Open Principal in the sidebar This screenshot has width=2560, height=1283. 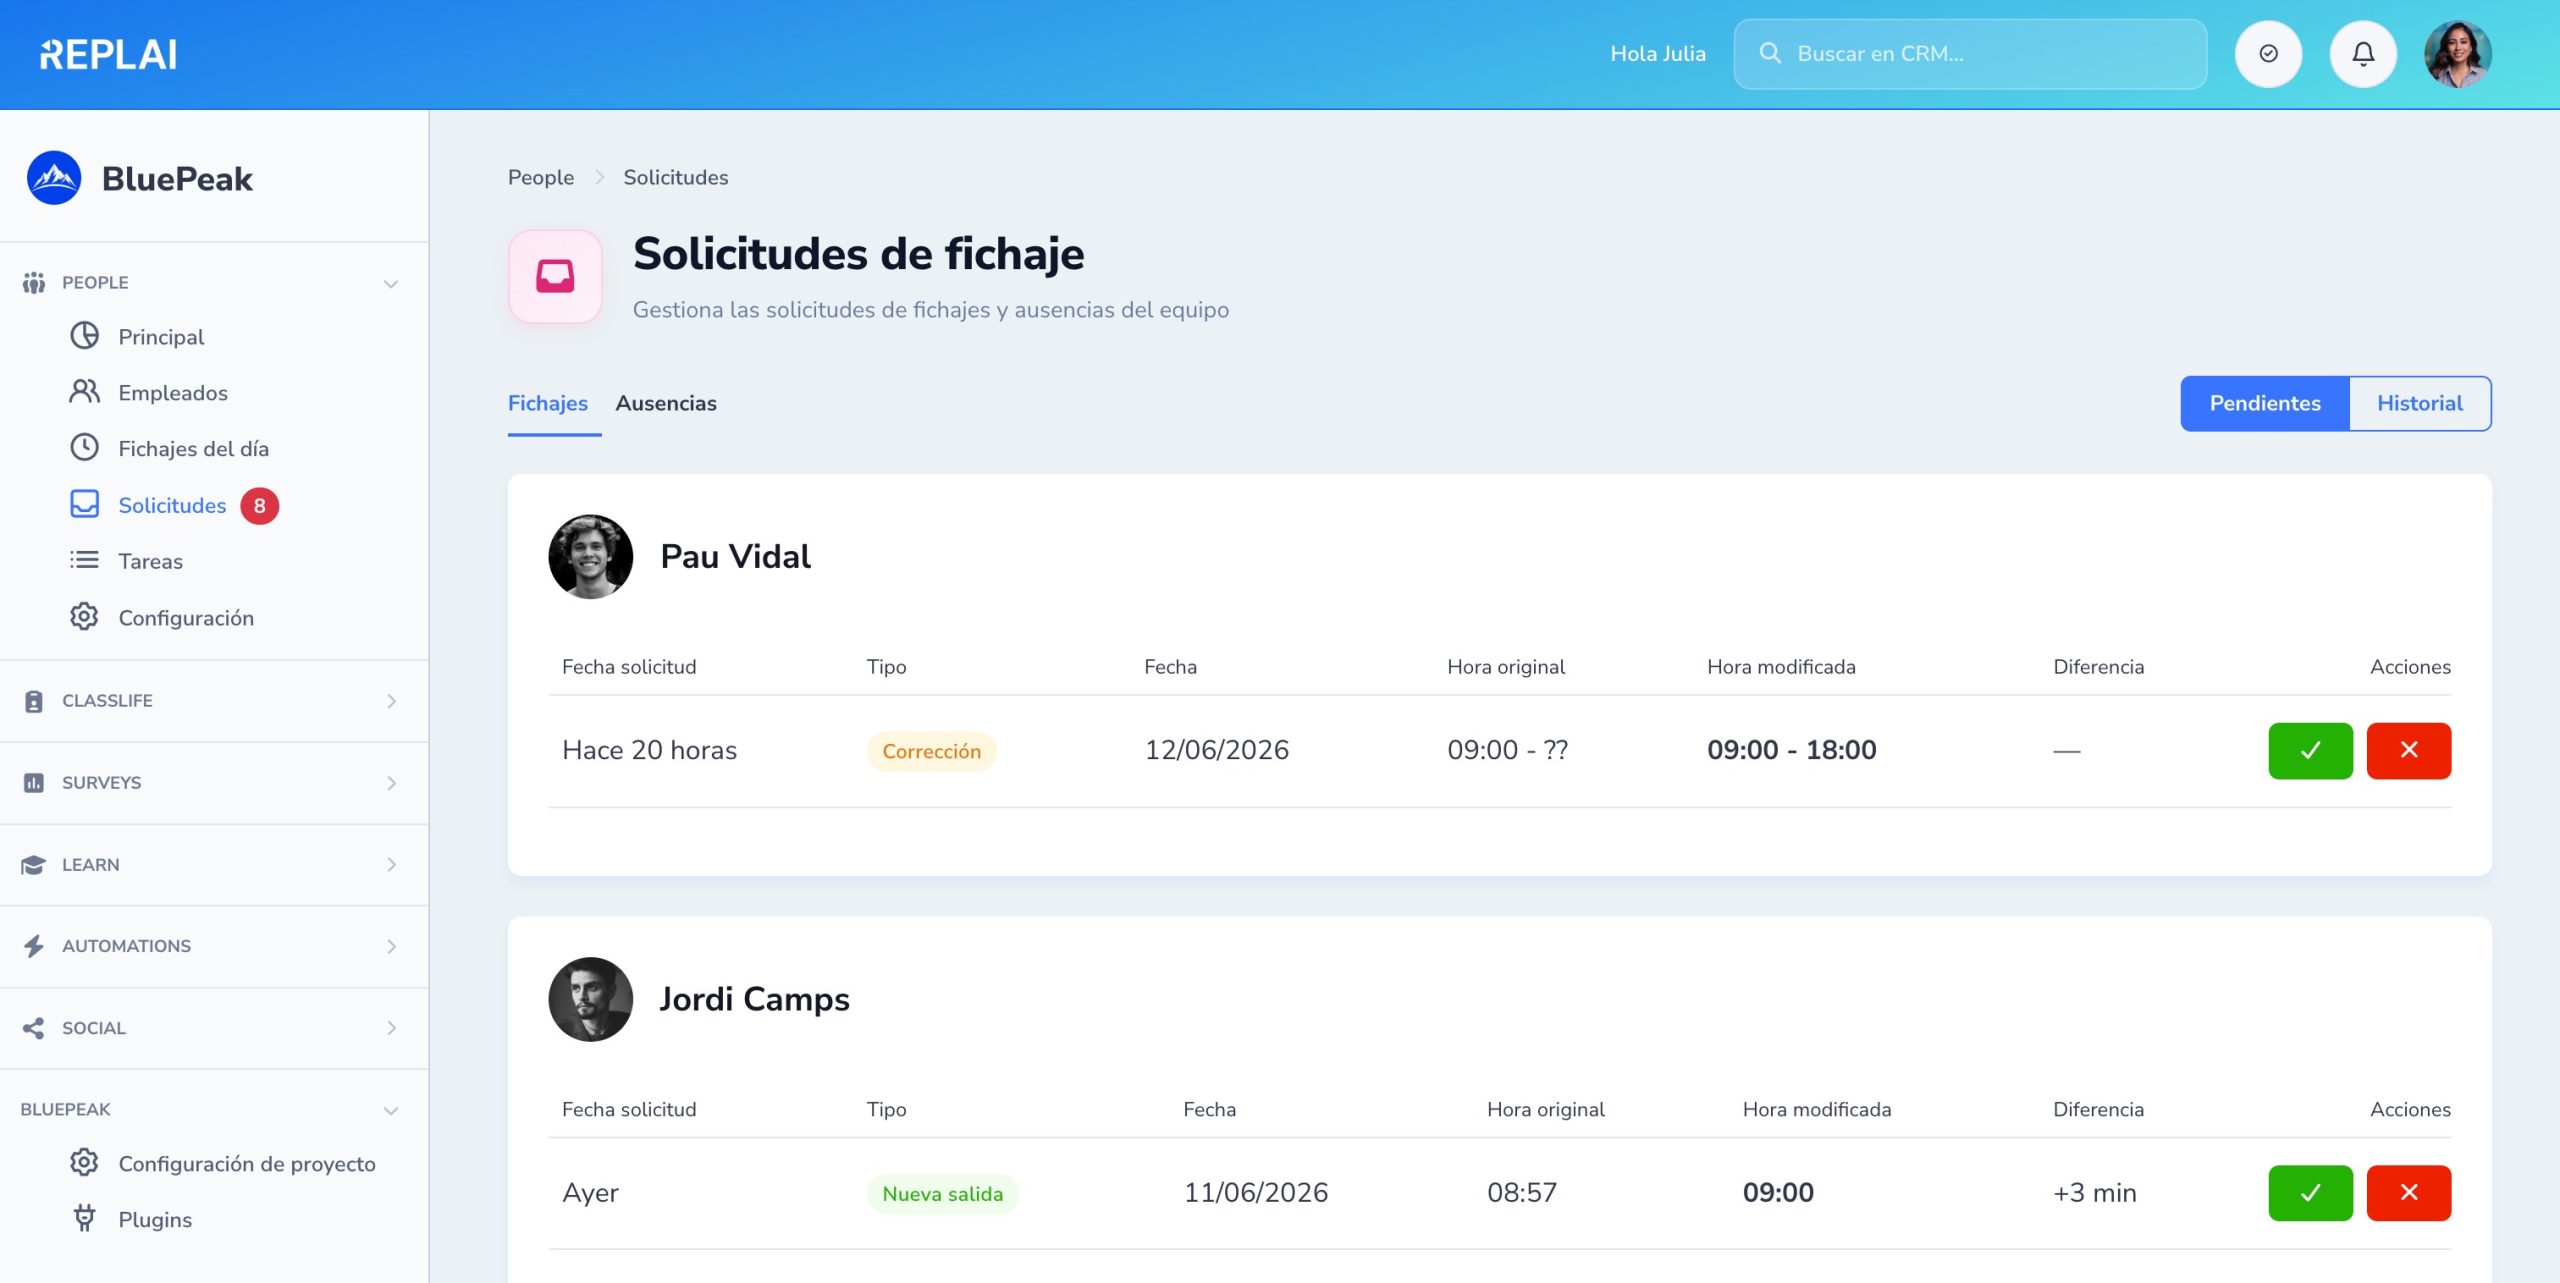(x=161, y=337)
